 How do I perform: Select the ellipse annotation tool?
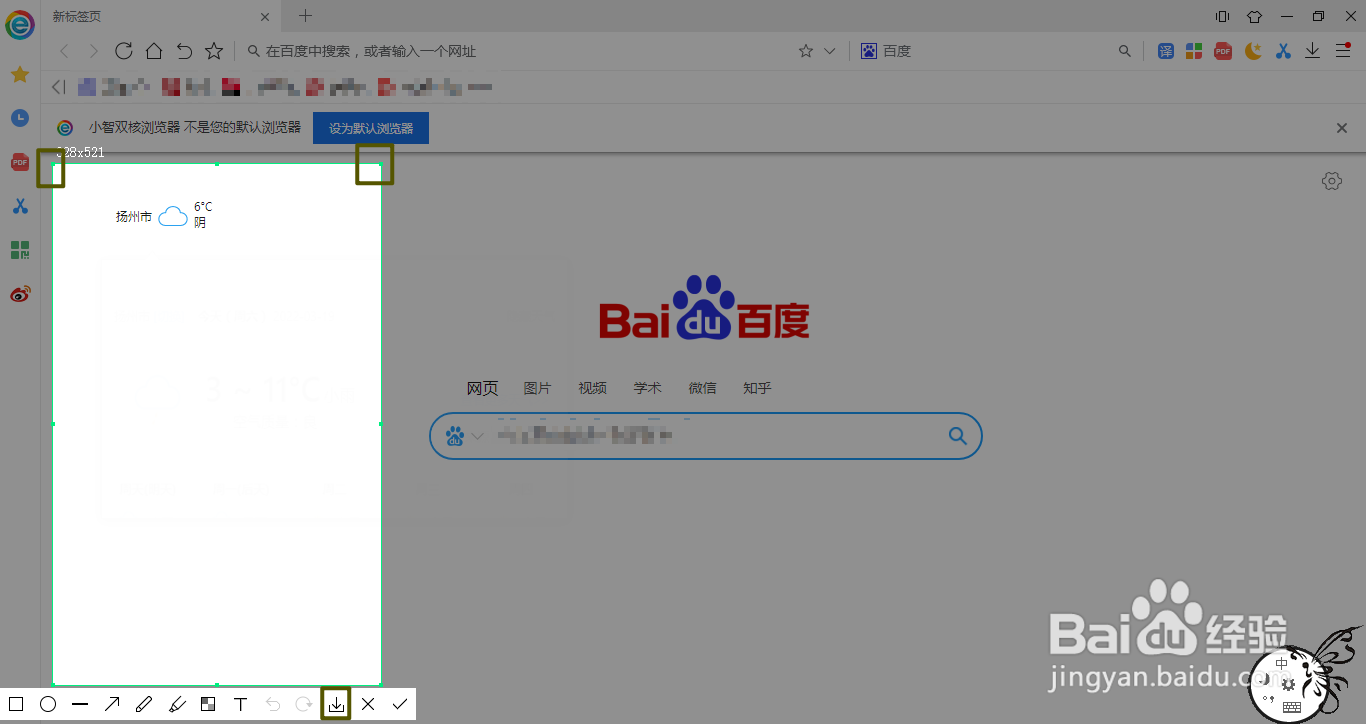48,704
